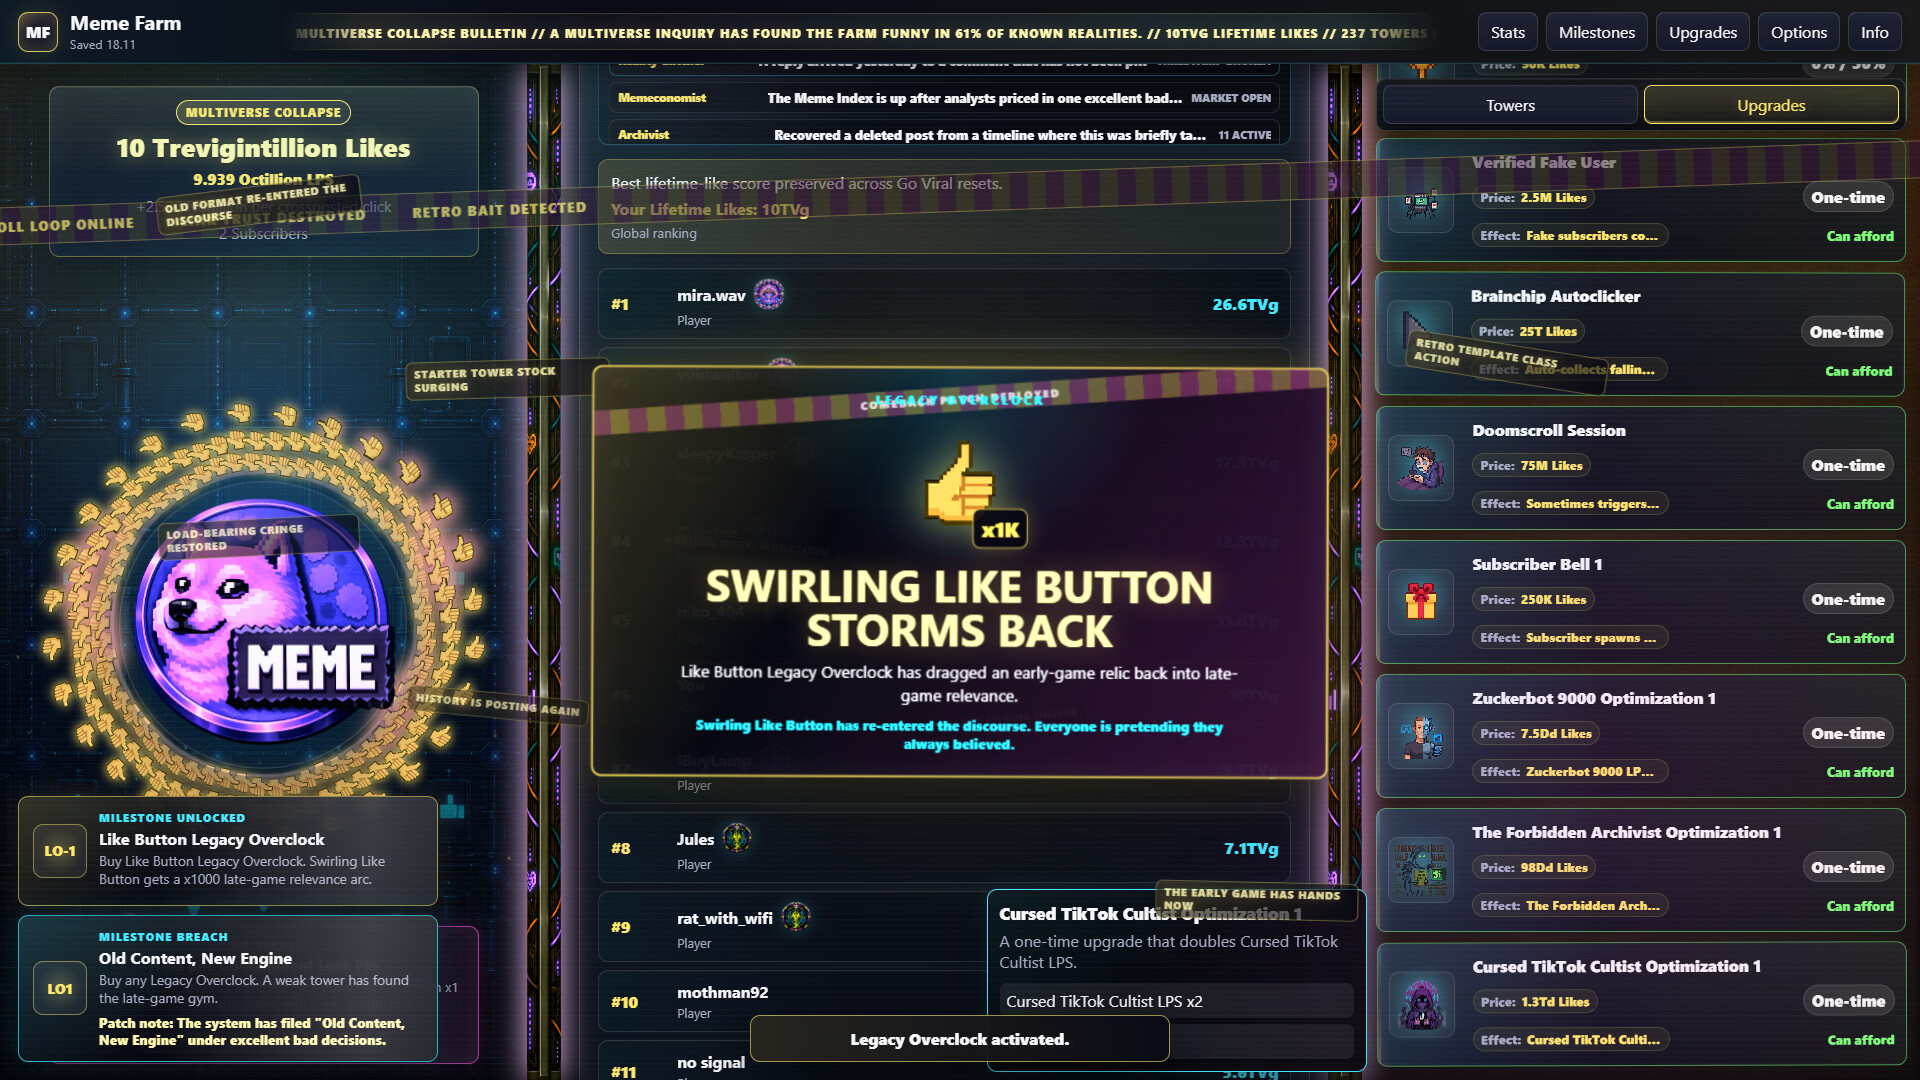Image resolution: width=1920 pixels, height=1080 pixels.
Task: Click the Cursed TikTok Cultist LPS x2 tooltip line
Action: 1177,1001
